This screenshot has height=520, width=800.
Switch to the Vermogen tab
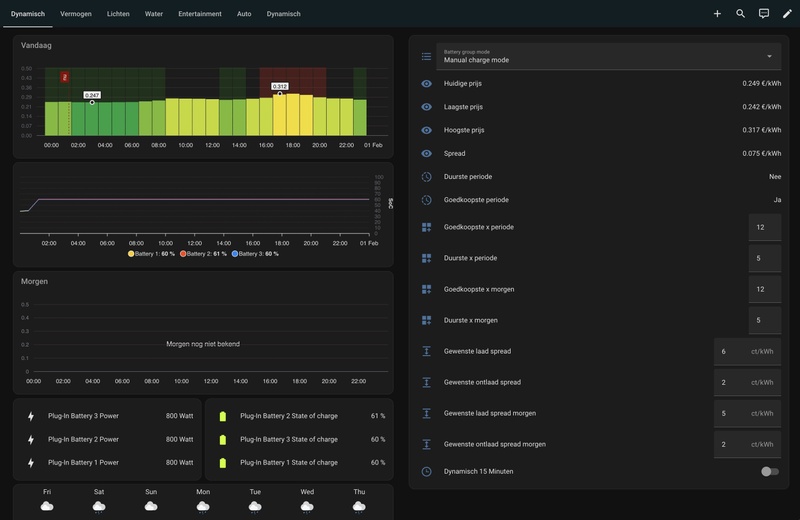[76, 14]
